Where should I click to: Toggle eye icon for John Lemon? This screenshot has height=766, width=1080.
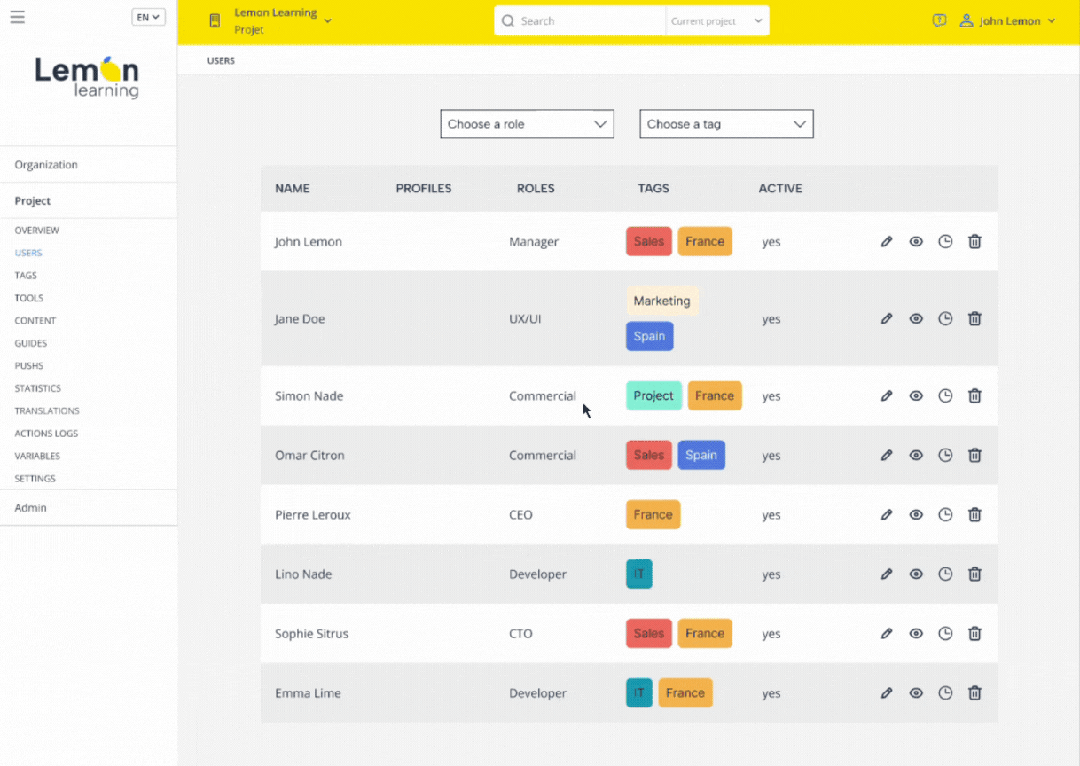916,242
